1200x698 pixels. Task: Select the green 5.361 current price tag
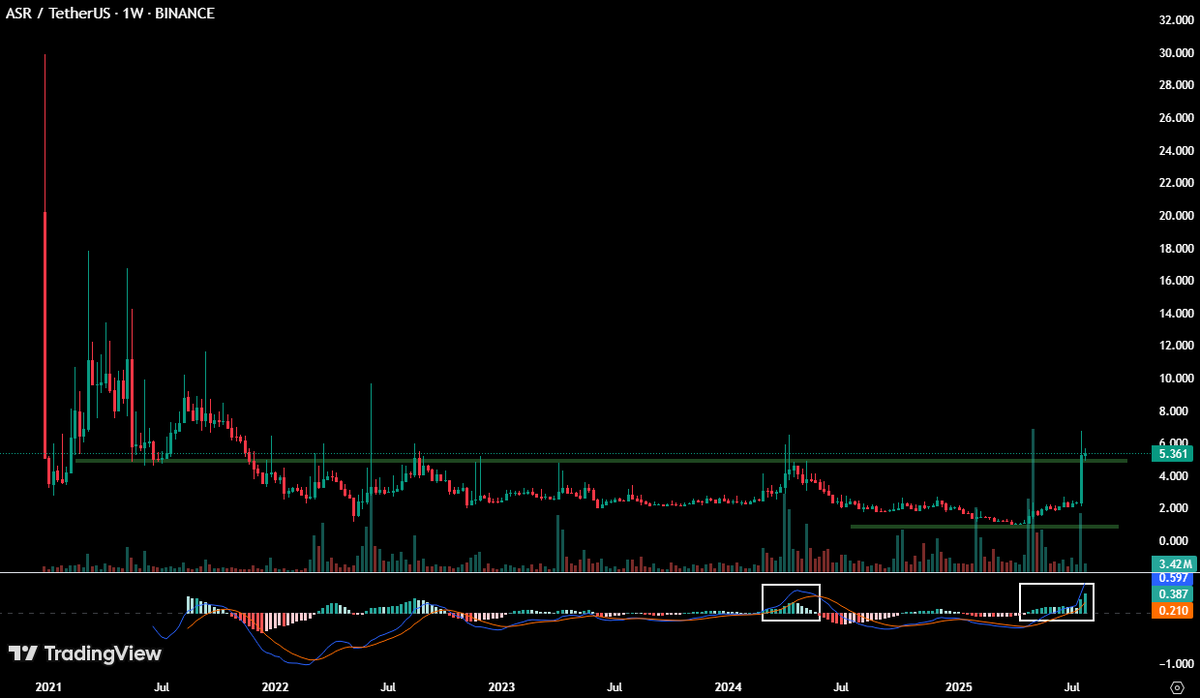pos(1170,453)
